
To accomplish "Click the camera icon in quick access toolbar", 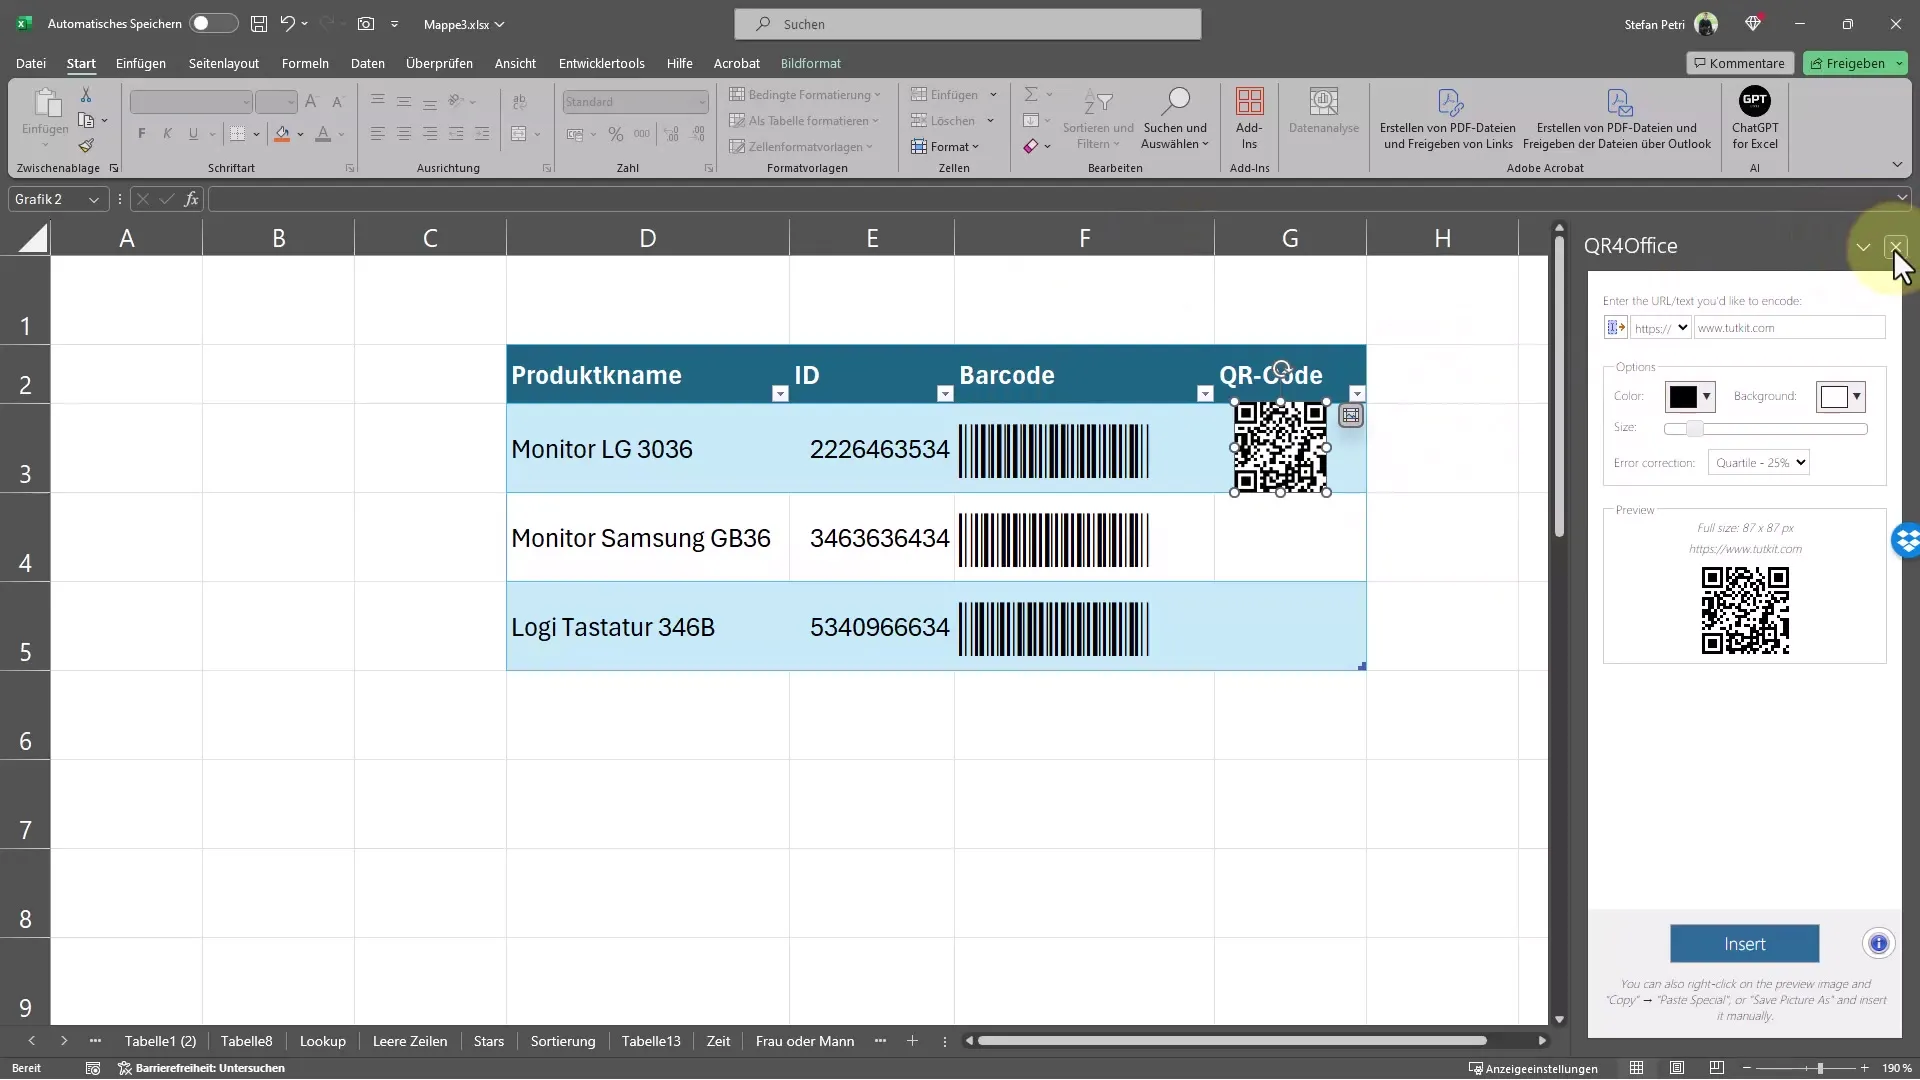I will pyautogui.click(x=367, y=24).
